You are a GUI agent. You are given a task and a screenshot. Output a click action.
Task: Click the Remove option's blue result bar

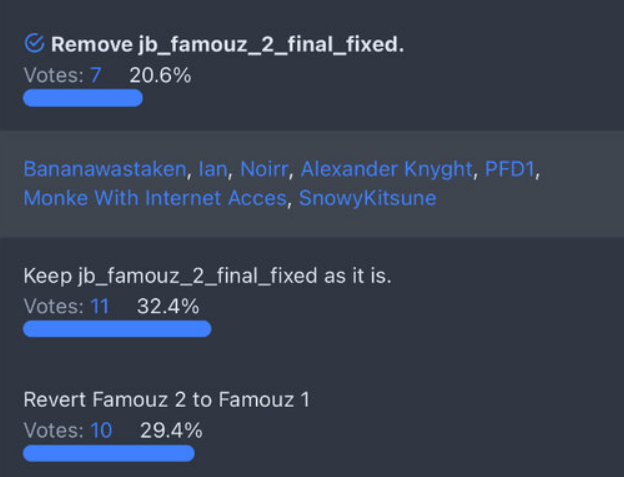[x=83, y=98]
